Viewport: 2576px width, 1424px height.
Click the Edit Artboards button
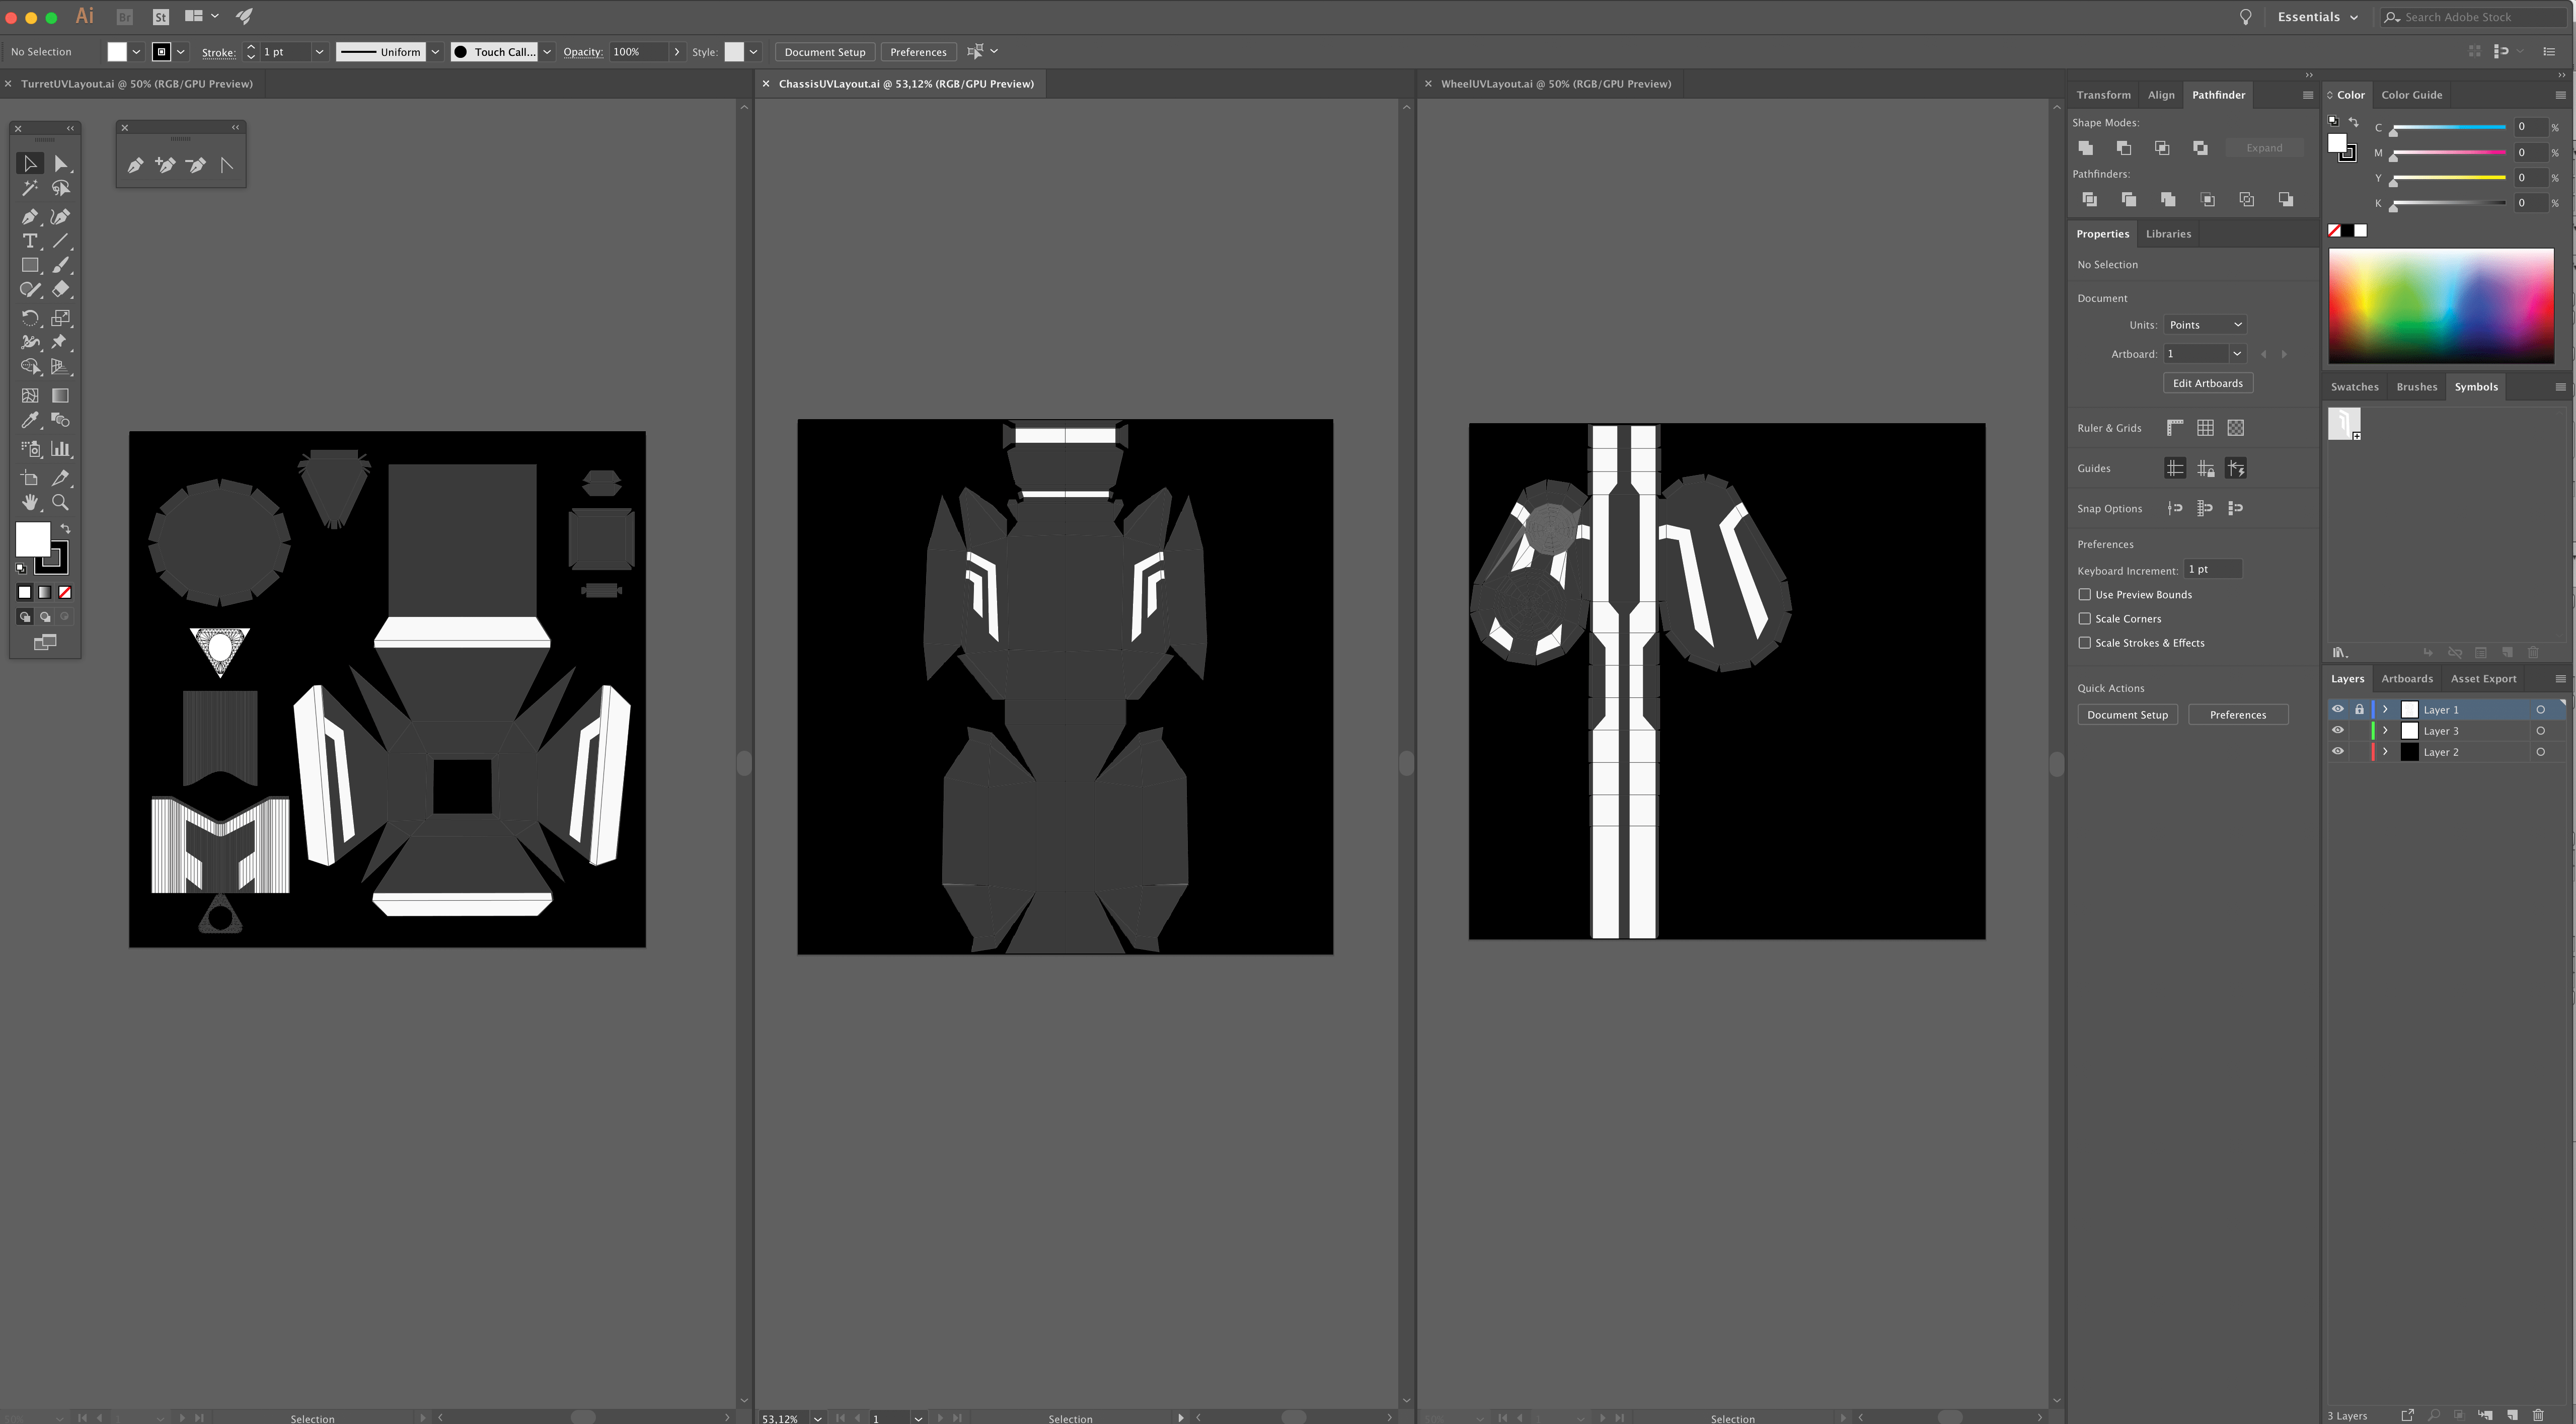click(2207, 383)
